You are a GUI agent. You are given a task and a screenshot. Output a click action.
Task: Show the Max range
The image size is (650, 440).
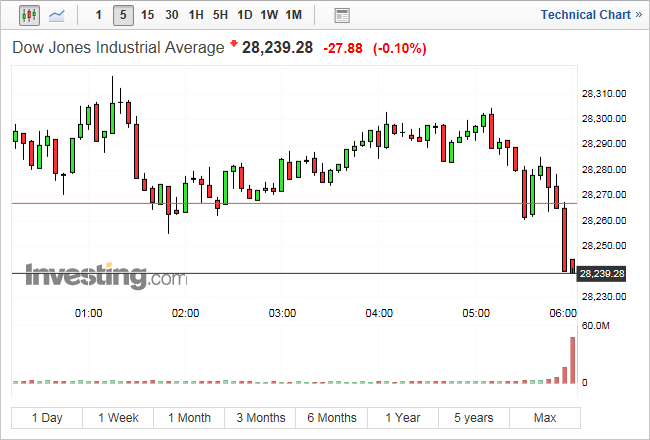click(545, 418)
